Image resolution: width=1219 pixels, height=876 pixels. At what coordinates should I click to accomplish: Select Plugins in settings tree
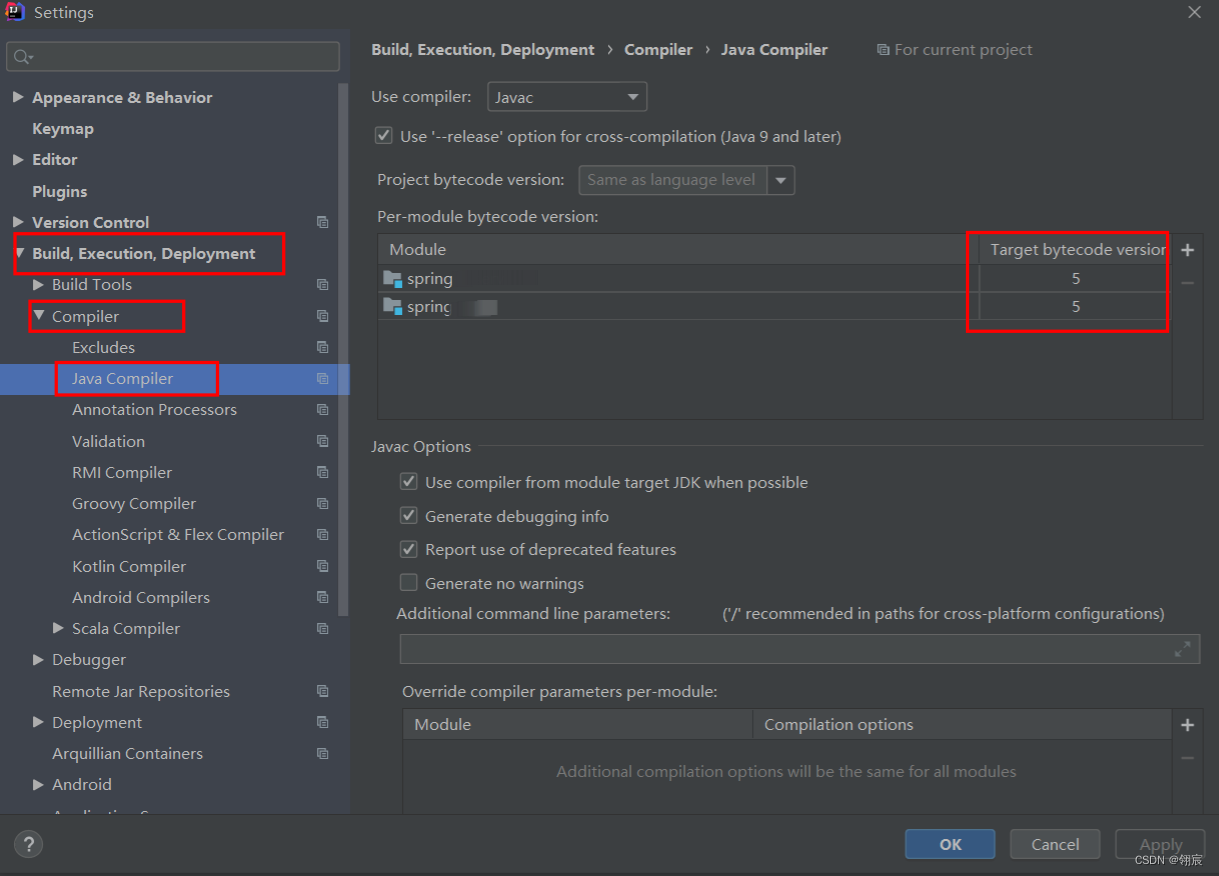(60, 191)
